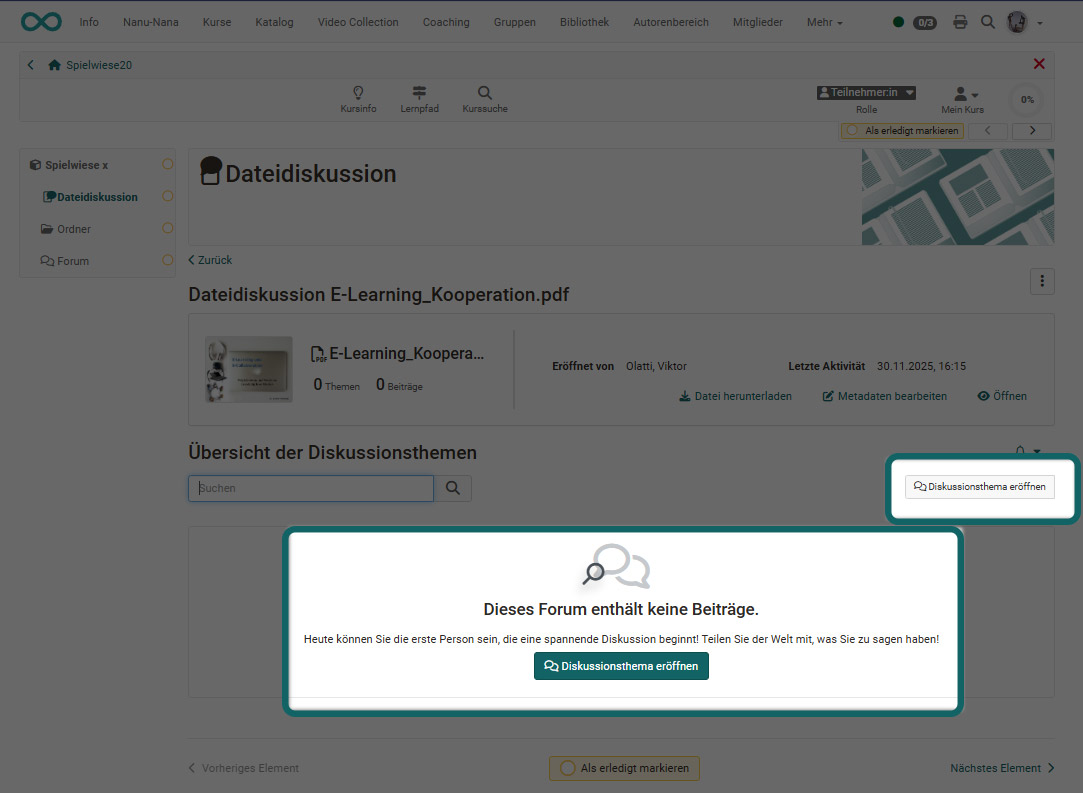Toggle top Als erledigt markieren

pyautogui.click(x=902, y=131)
